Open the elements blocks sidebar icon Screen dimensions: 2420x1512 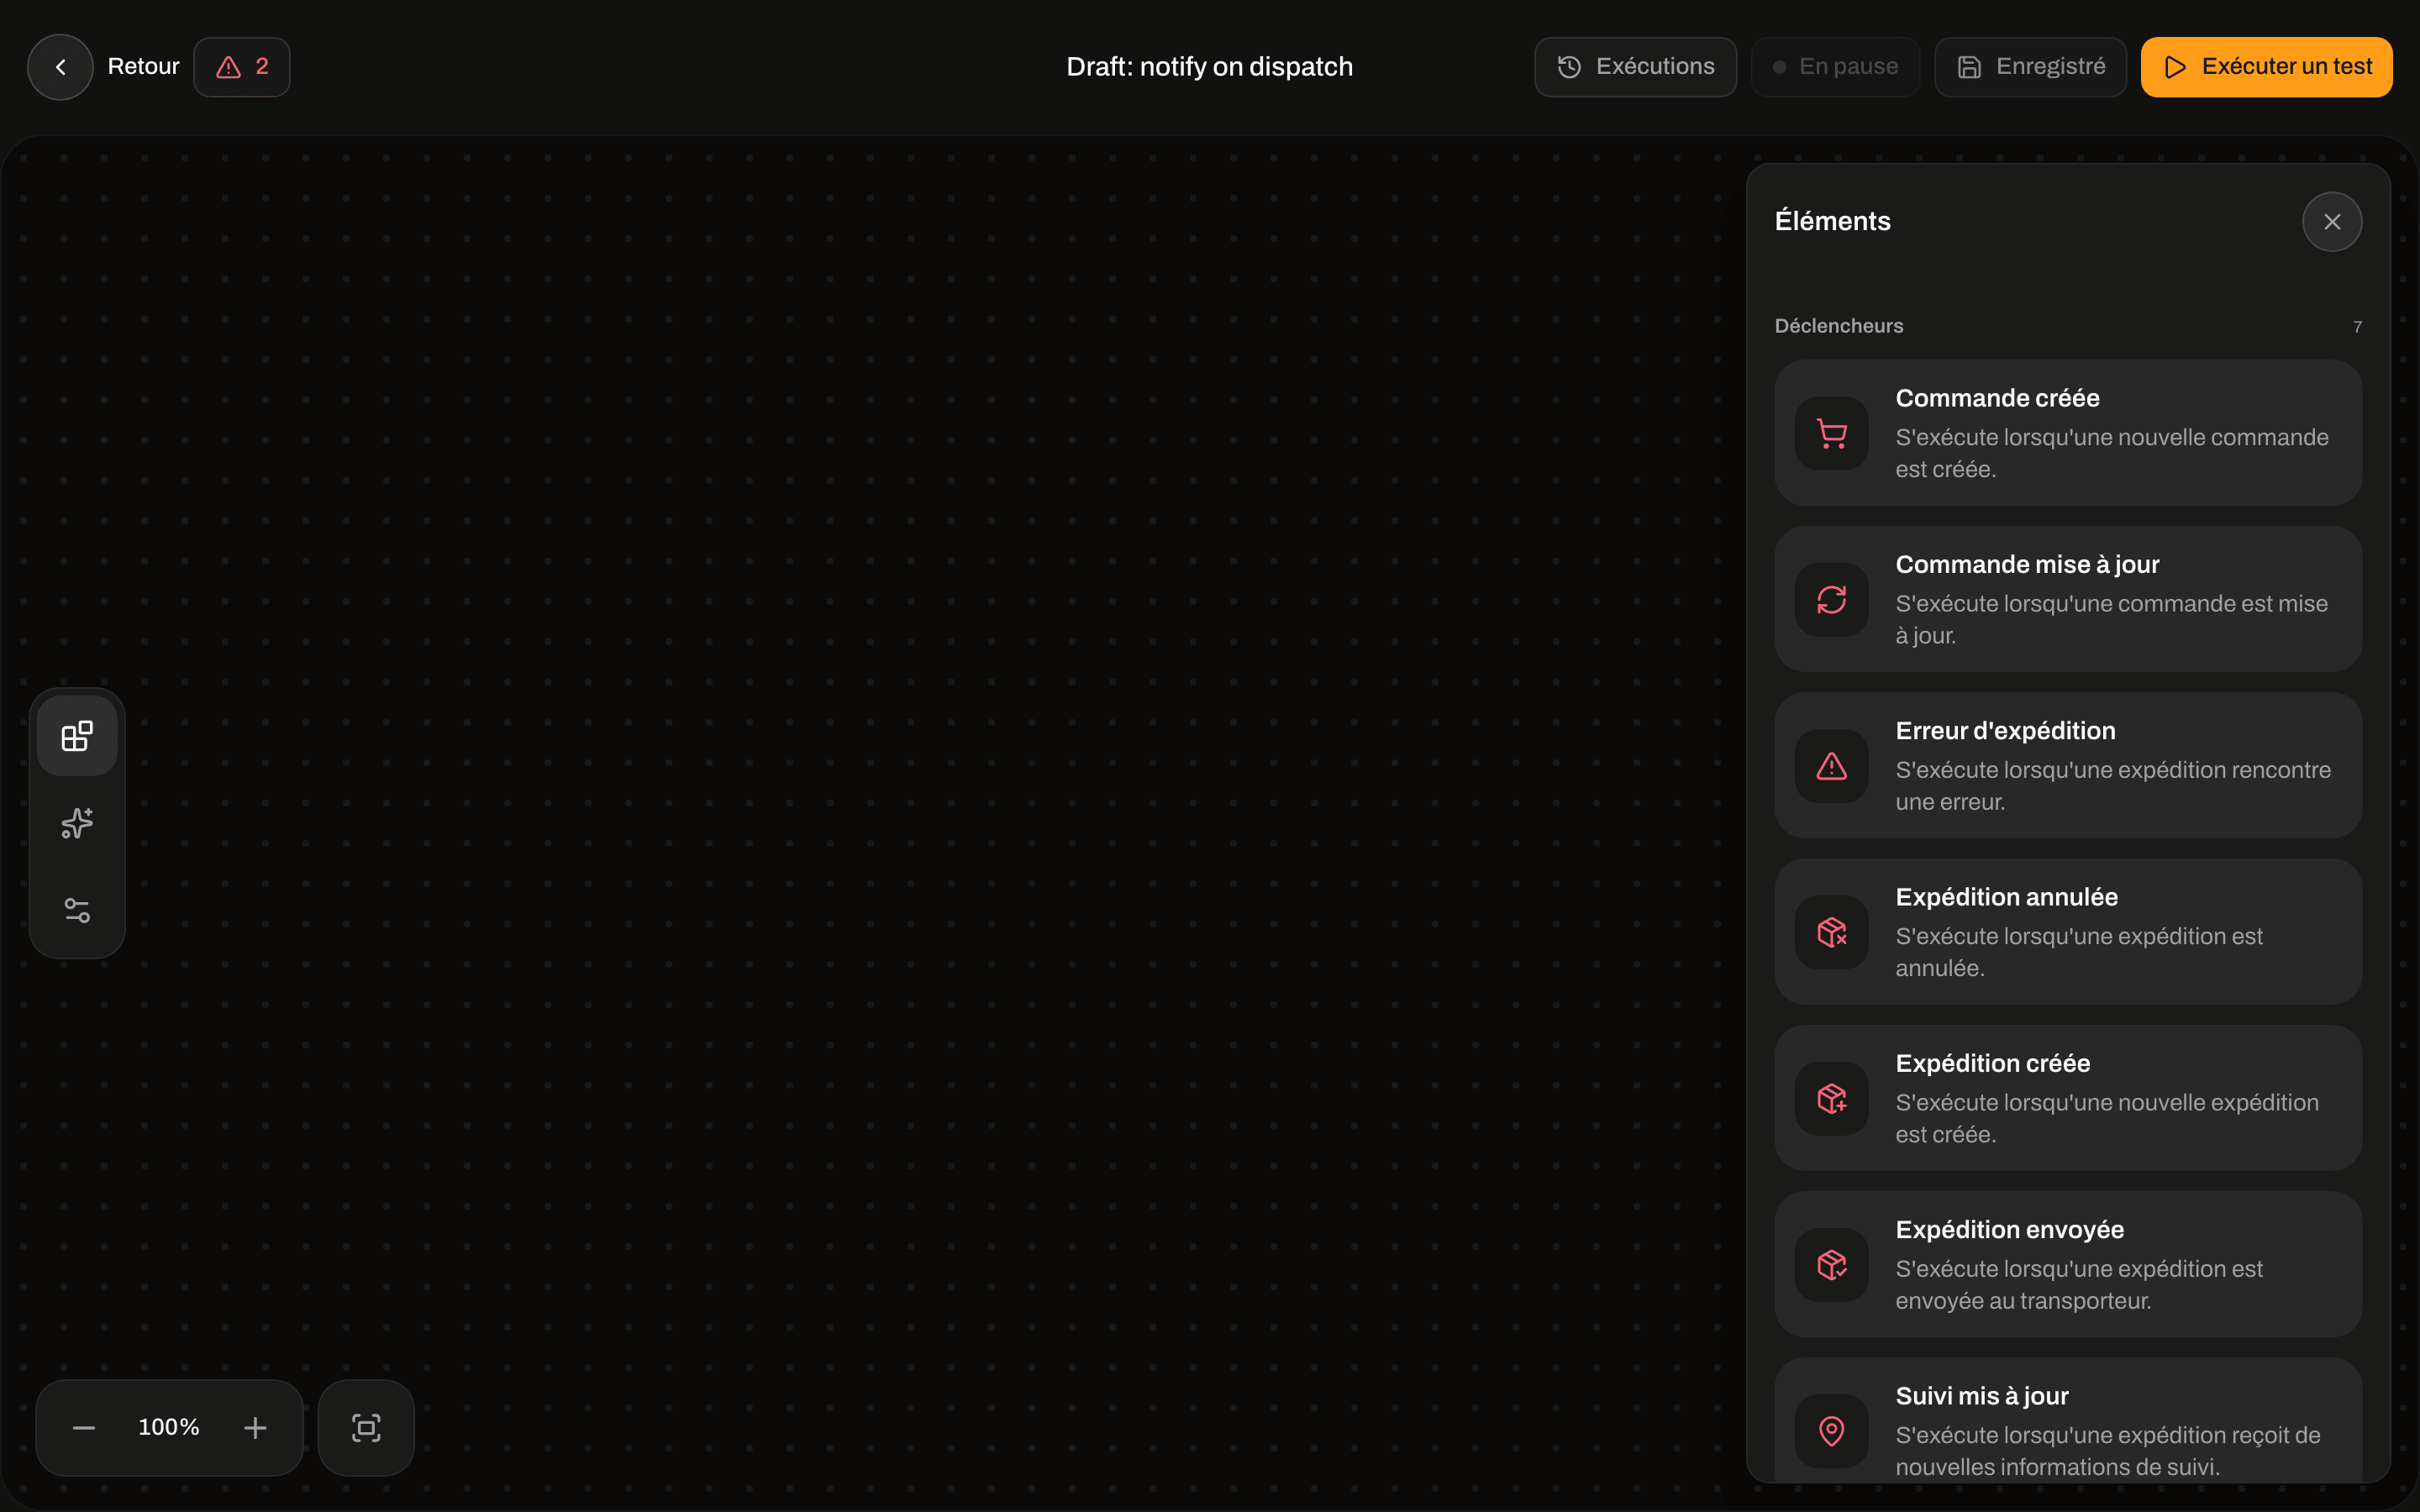pos(77,736)
